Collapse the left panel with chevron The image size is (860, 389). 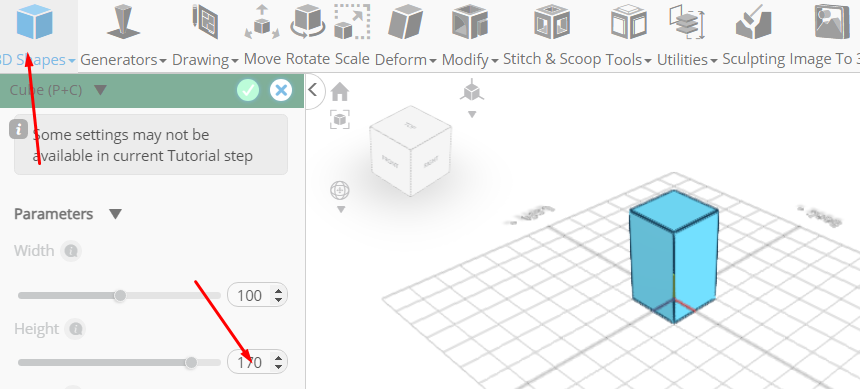(313, 89)
